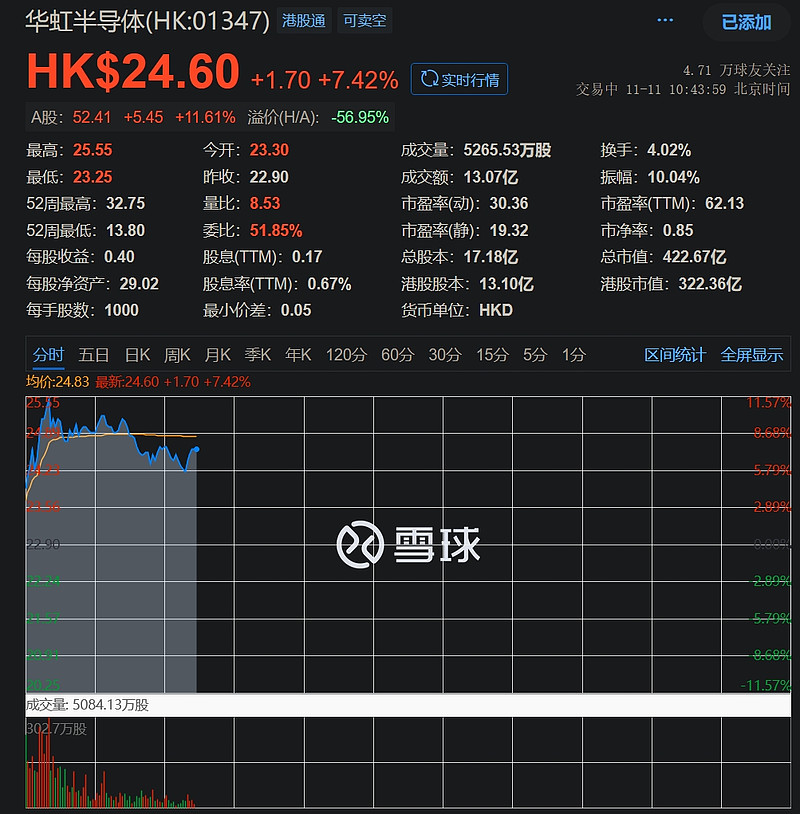Click the 市盈率(动) value 30.36
Viewport: 800px width, 814px height.
click(x=509, y=204)
